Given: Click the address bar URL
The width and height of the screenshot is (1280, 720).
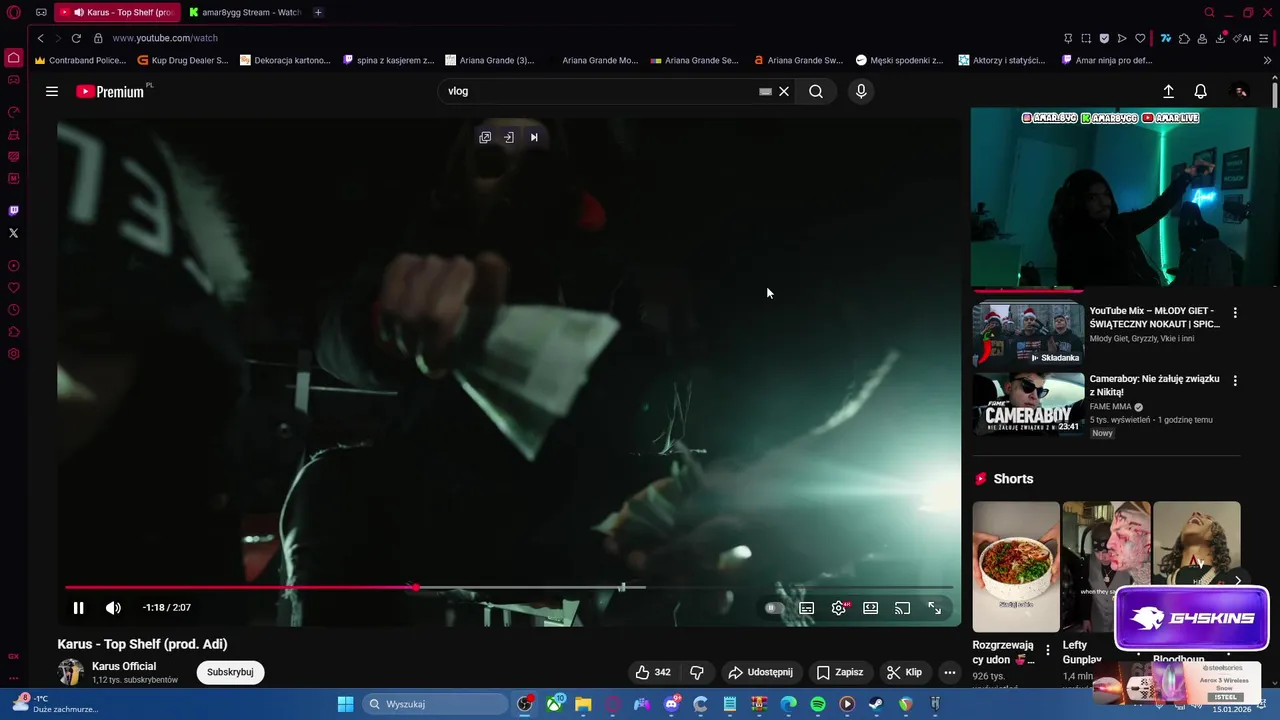Looking at the screenshot, I should [x=165, y=38].
